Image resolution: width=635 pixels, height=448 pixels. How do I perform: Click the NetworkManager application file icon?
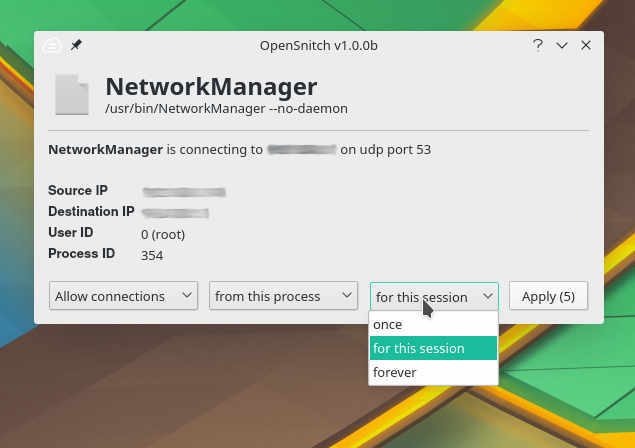pos(72,95)
